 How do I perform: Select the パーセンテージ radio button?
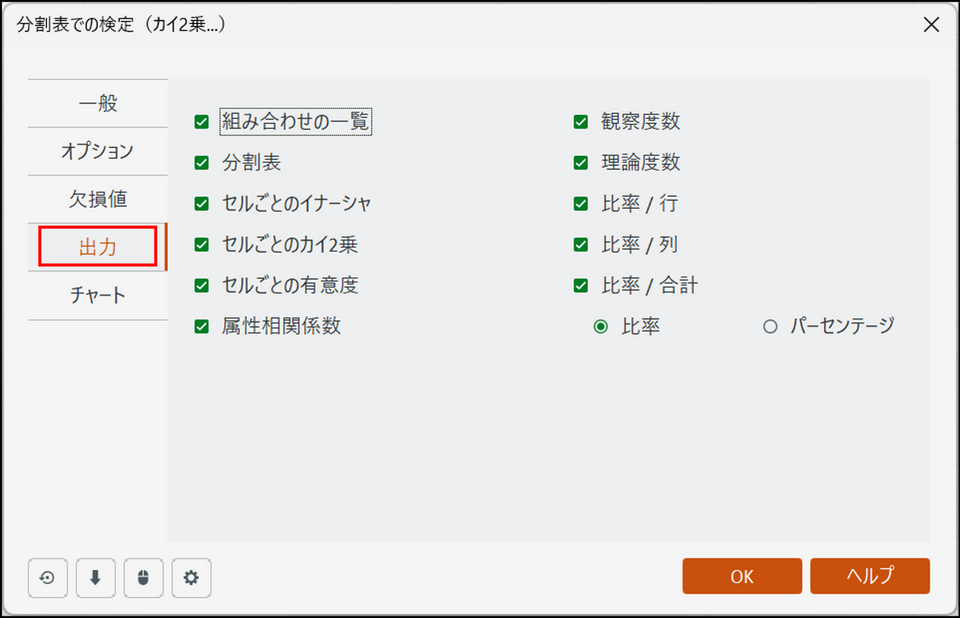pyautogui.click(x=770, y=327)
